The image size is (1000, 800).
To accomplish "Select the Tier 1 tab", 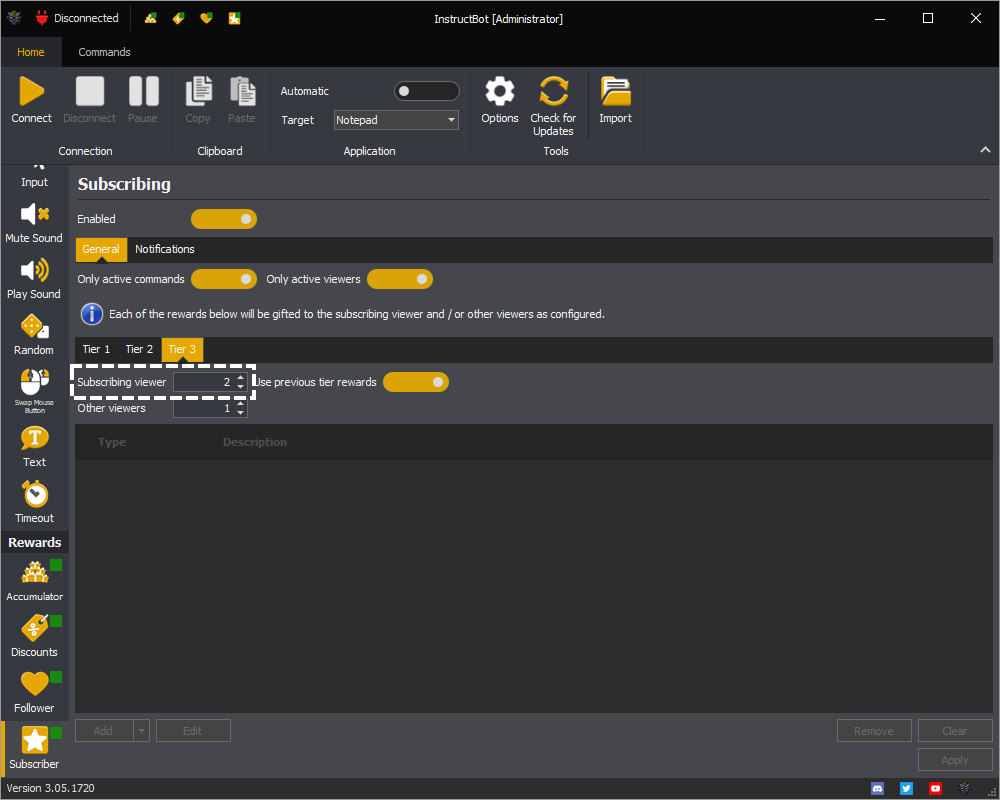I will (96, 349).
